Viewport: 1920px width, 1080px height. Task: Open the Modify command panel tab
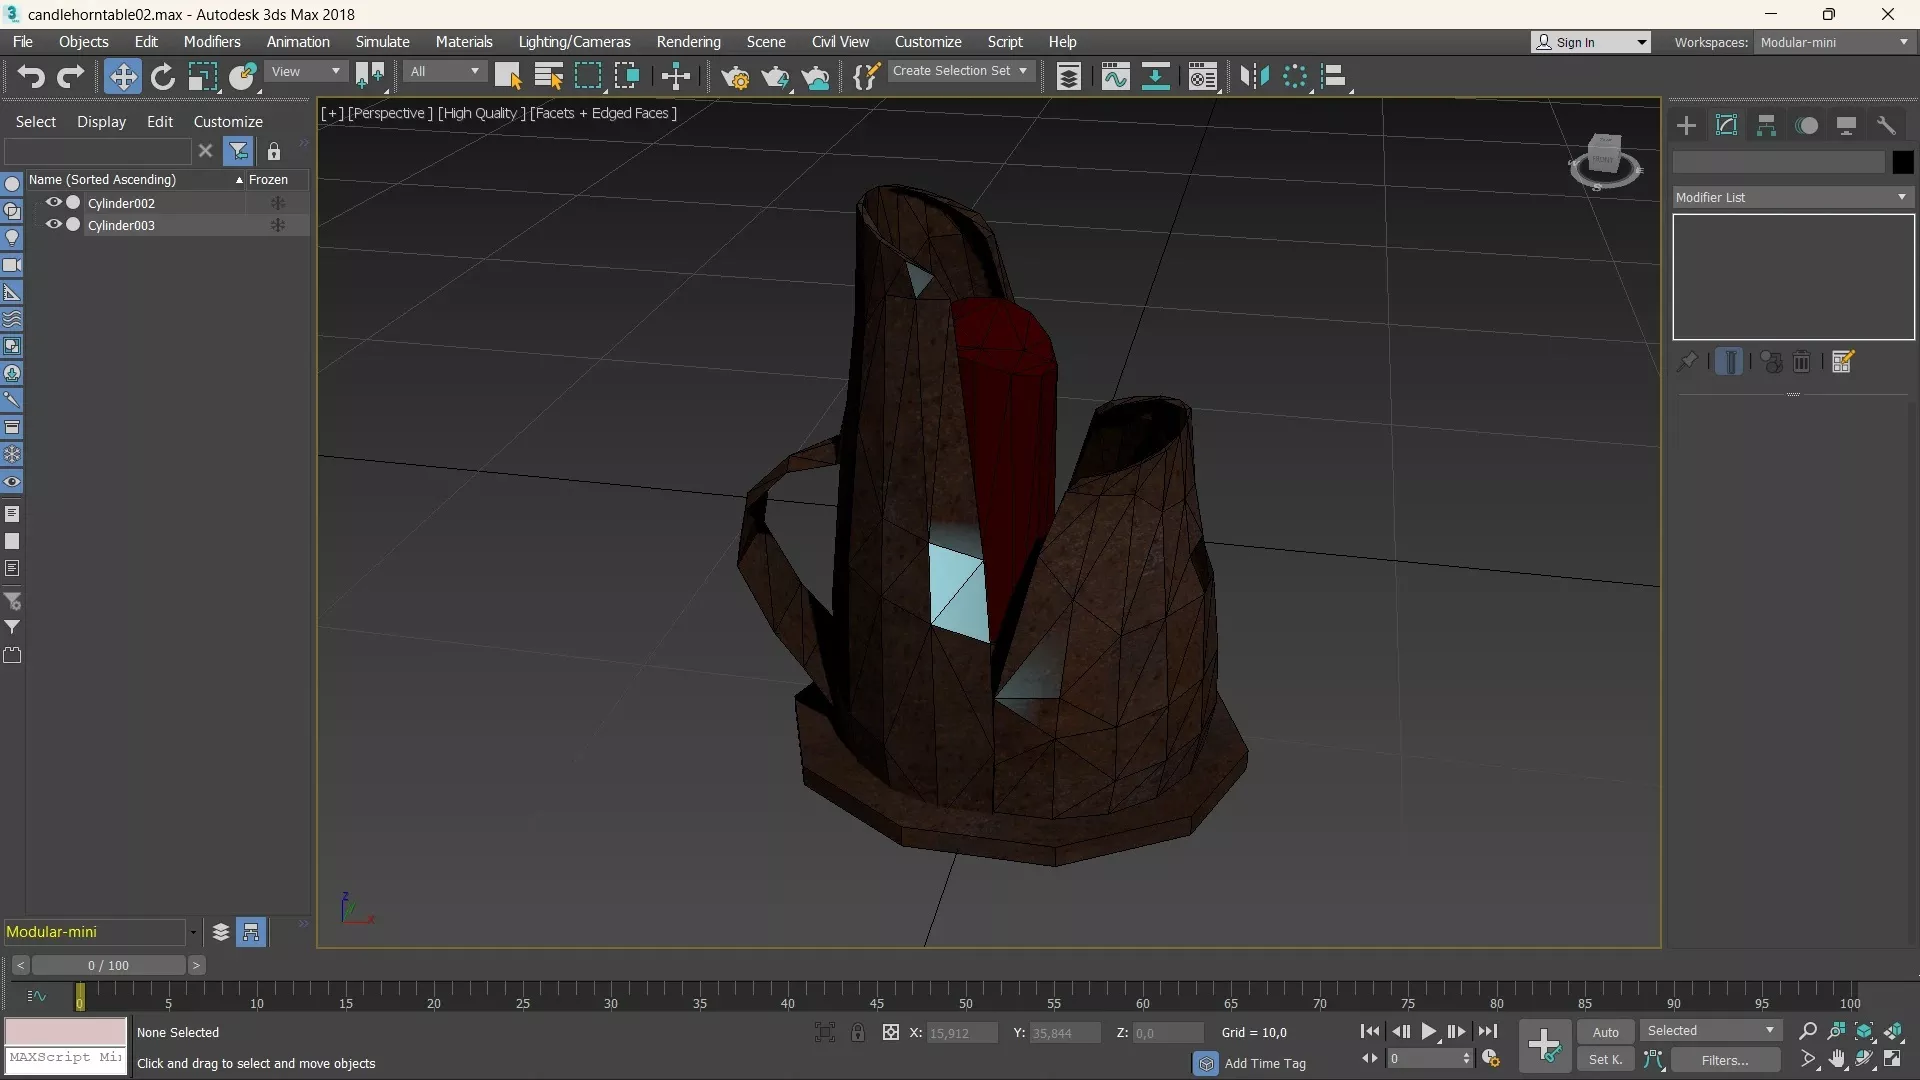[1727, 125]
